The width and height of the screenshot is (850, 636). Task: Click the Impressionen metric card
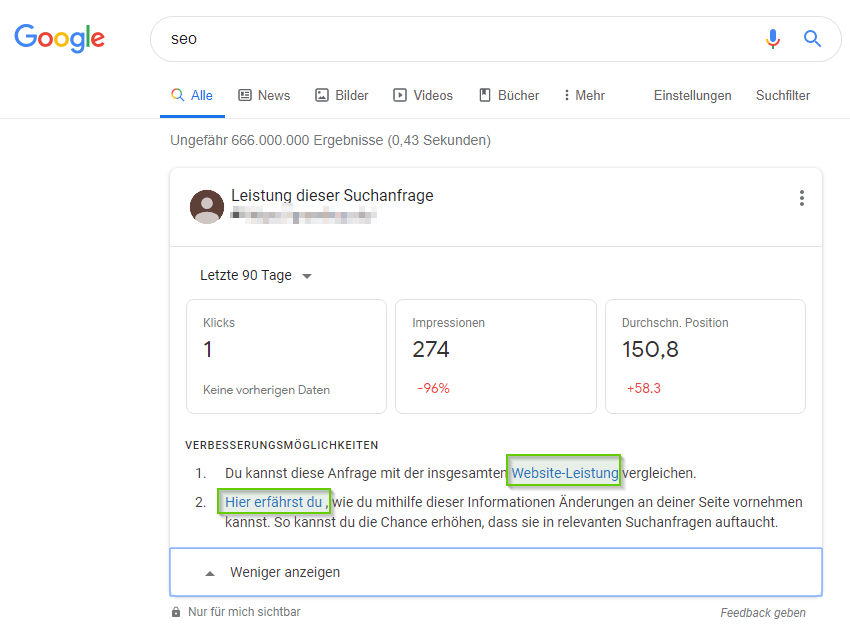pos(495,356)
